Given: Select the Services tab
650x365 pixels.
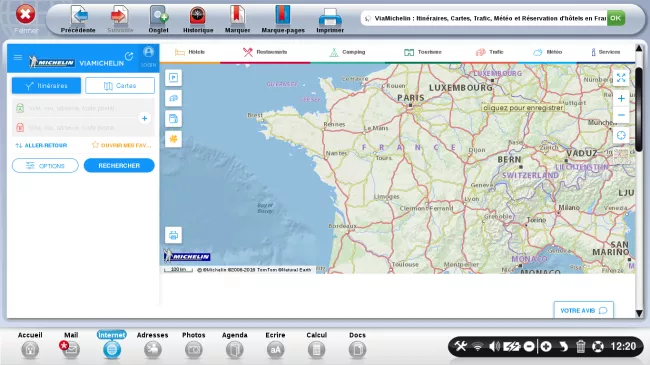Looking at the screenshot, I should coord(605,52).
